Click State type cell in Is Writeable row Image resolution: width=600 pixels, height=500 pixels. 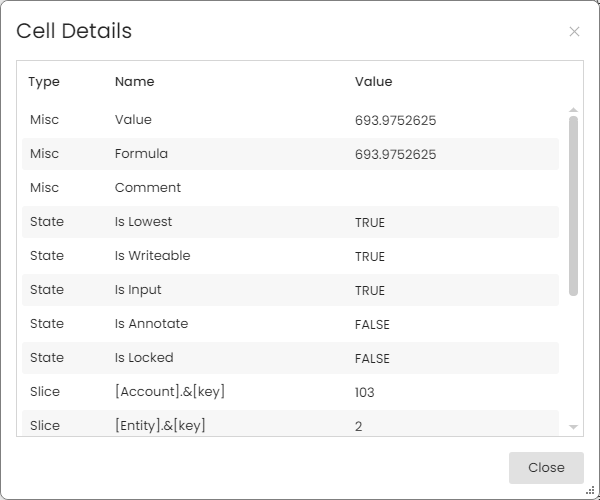47,256
